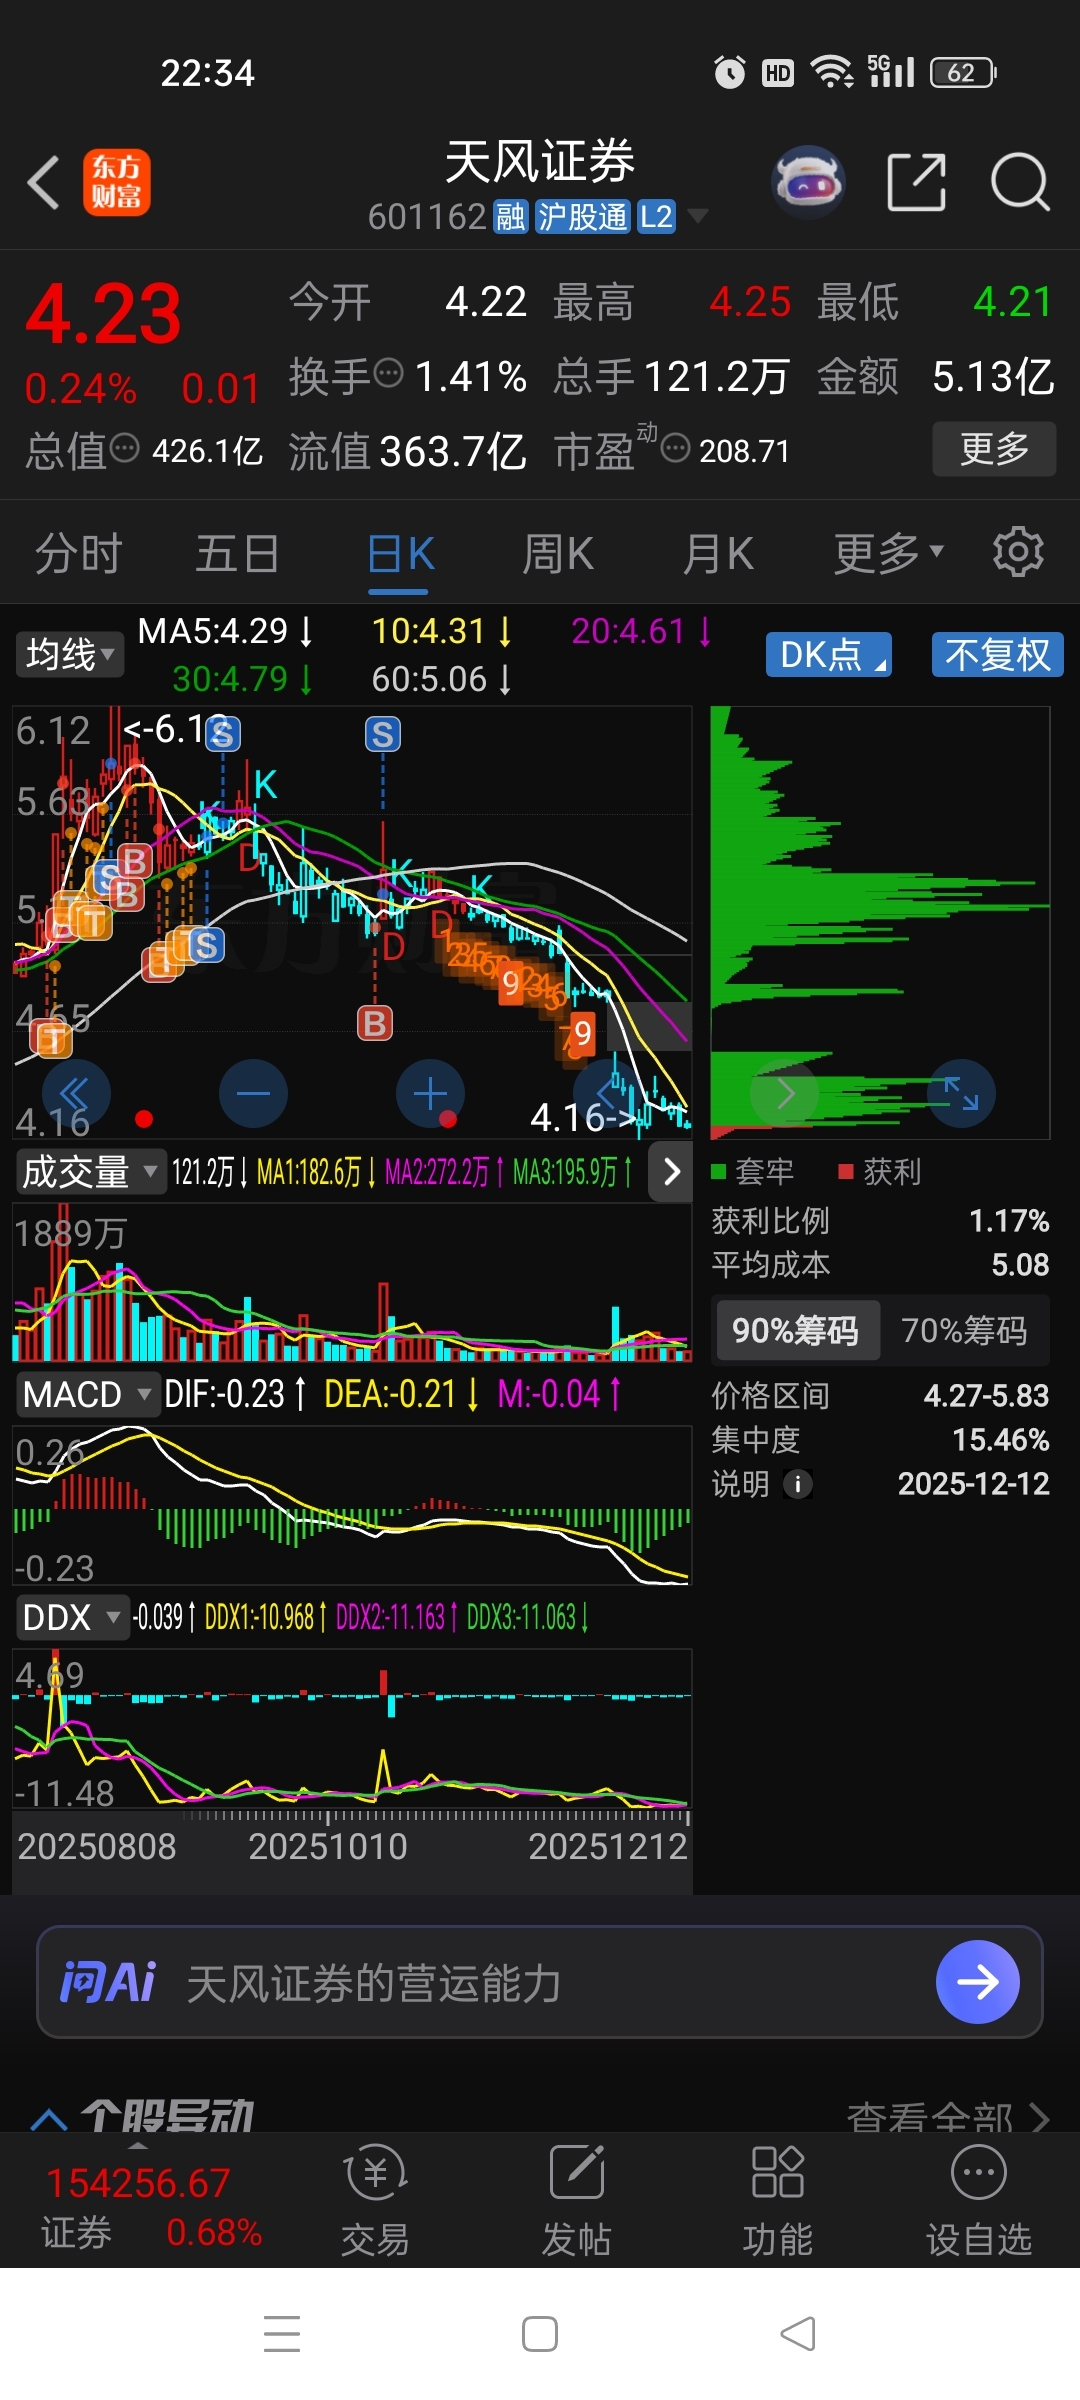Tap B signal marker below the chart
Image resolution: width=1080 pixels, height=2400 pixels.
coord(375,1023)
